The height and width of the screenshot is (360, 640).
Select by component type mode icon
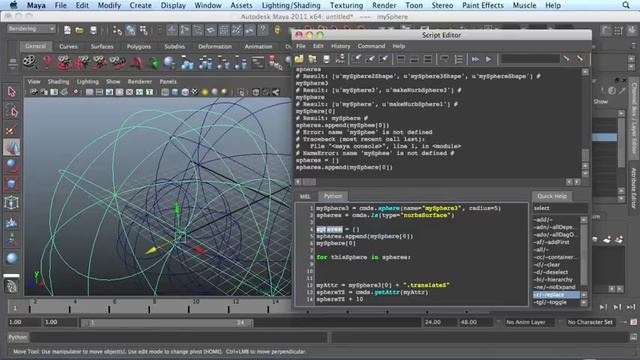tap(144, 30)
